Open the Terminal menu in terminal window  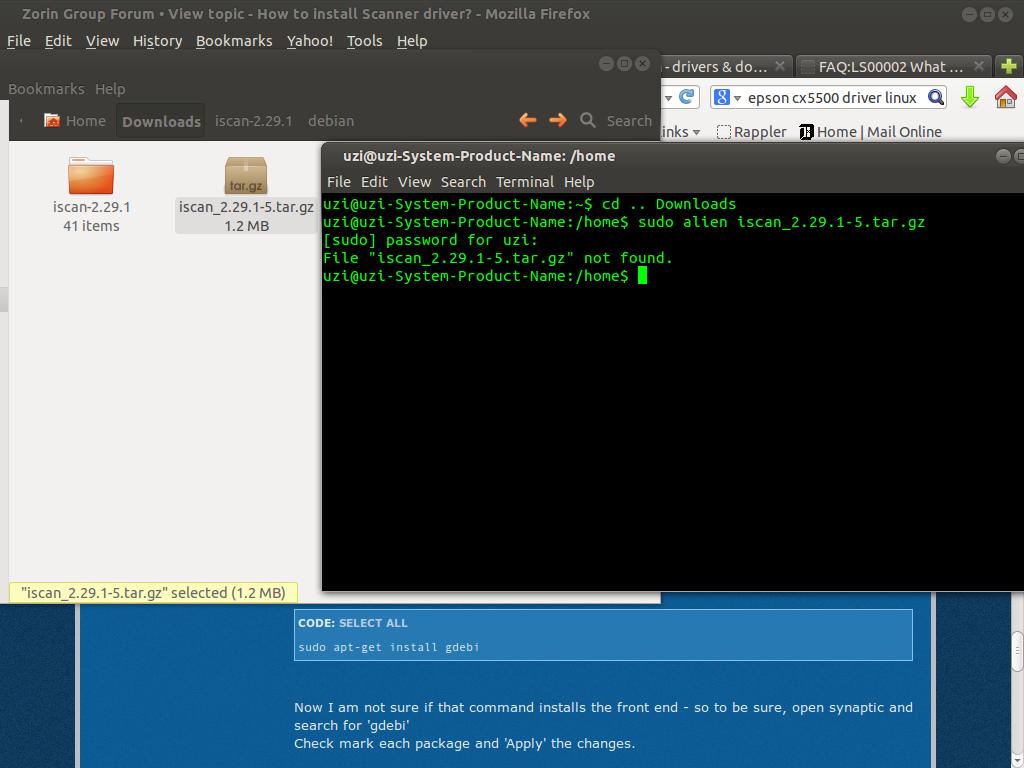point(524,182)
